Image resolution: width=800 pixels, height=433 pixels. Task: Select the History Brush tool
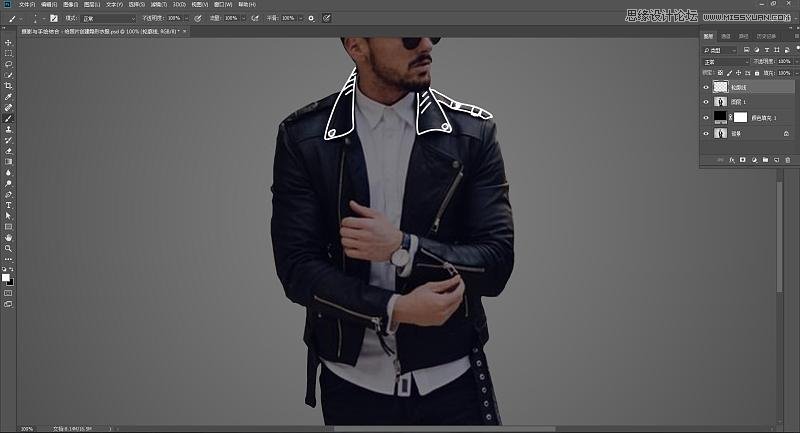click(x=8, y=140)
